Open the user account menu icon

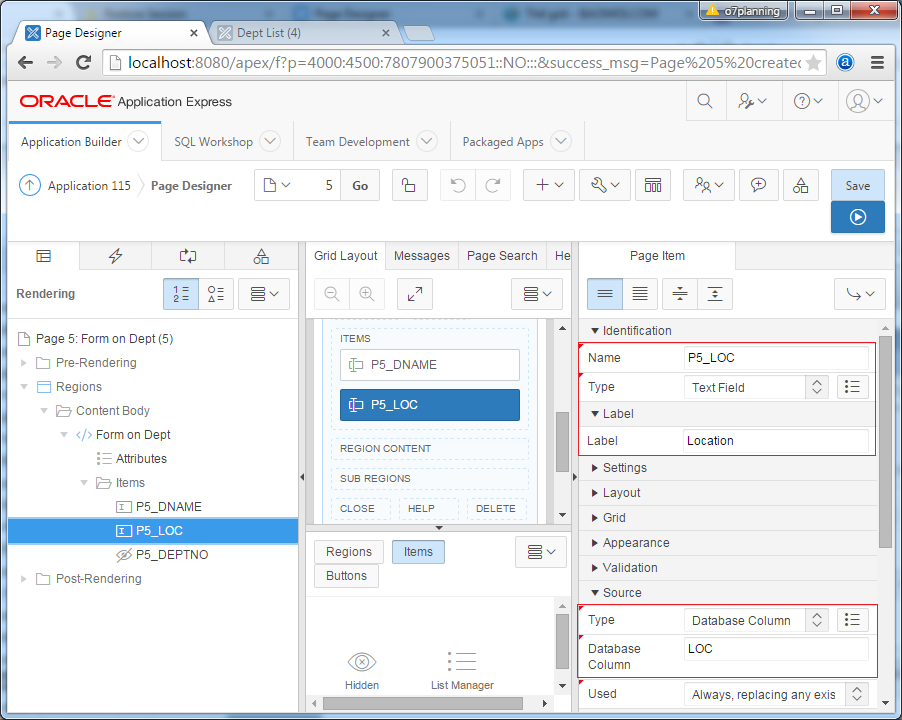tap(863, 101)
